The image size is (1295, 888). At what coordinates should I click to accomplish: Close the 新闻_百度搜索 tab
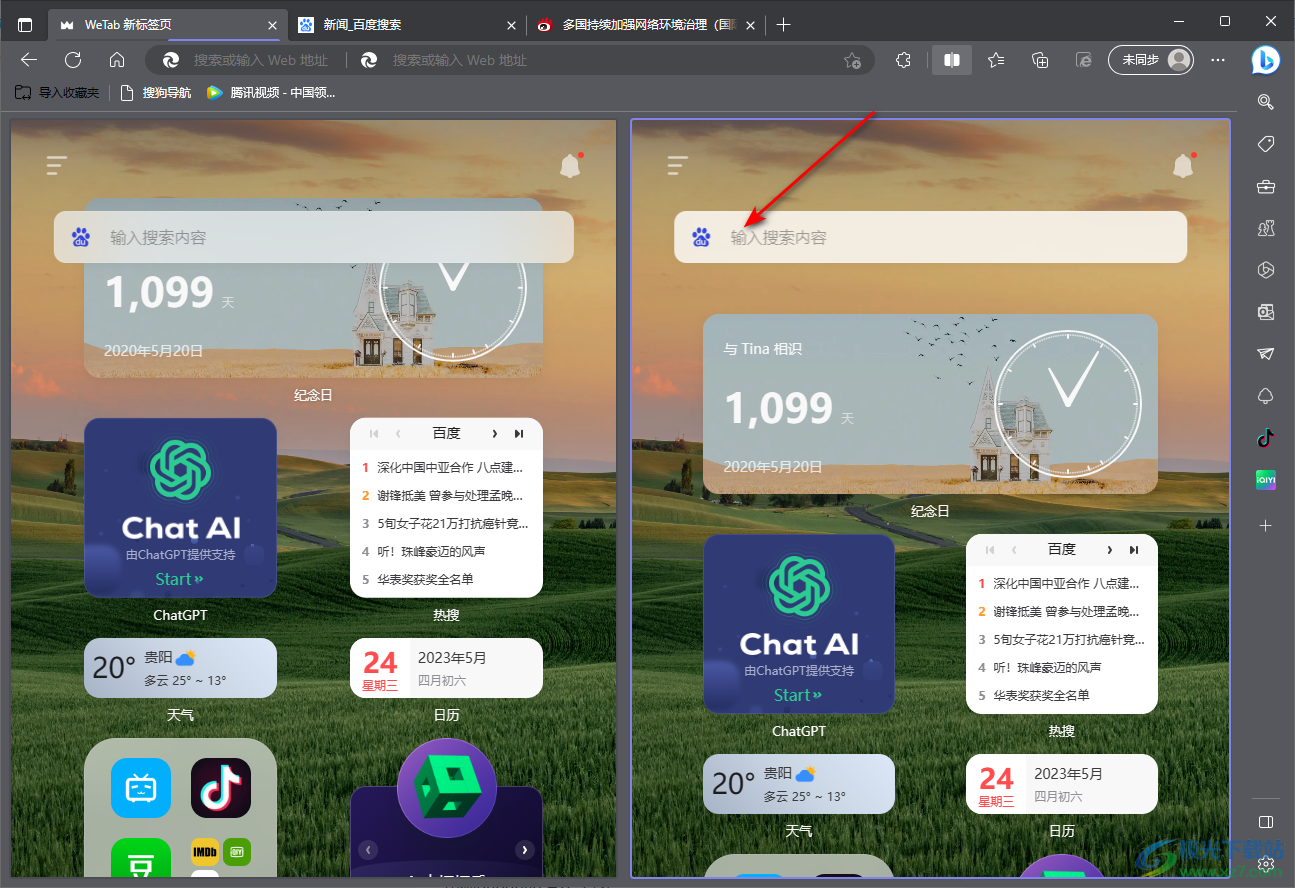coord(512,25)
